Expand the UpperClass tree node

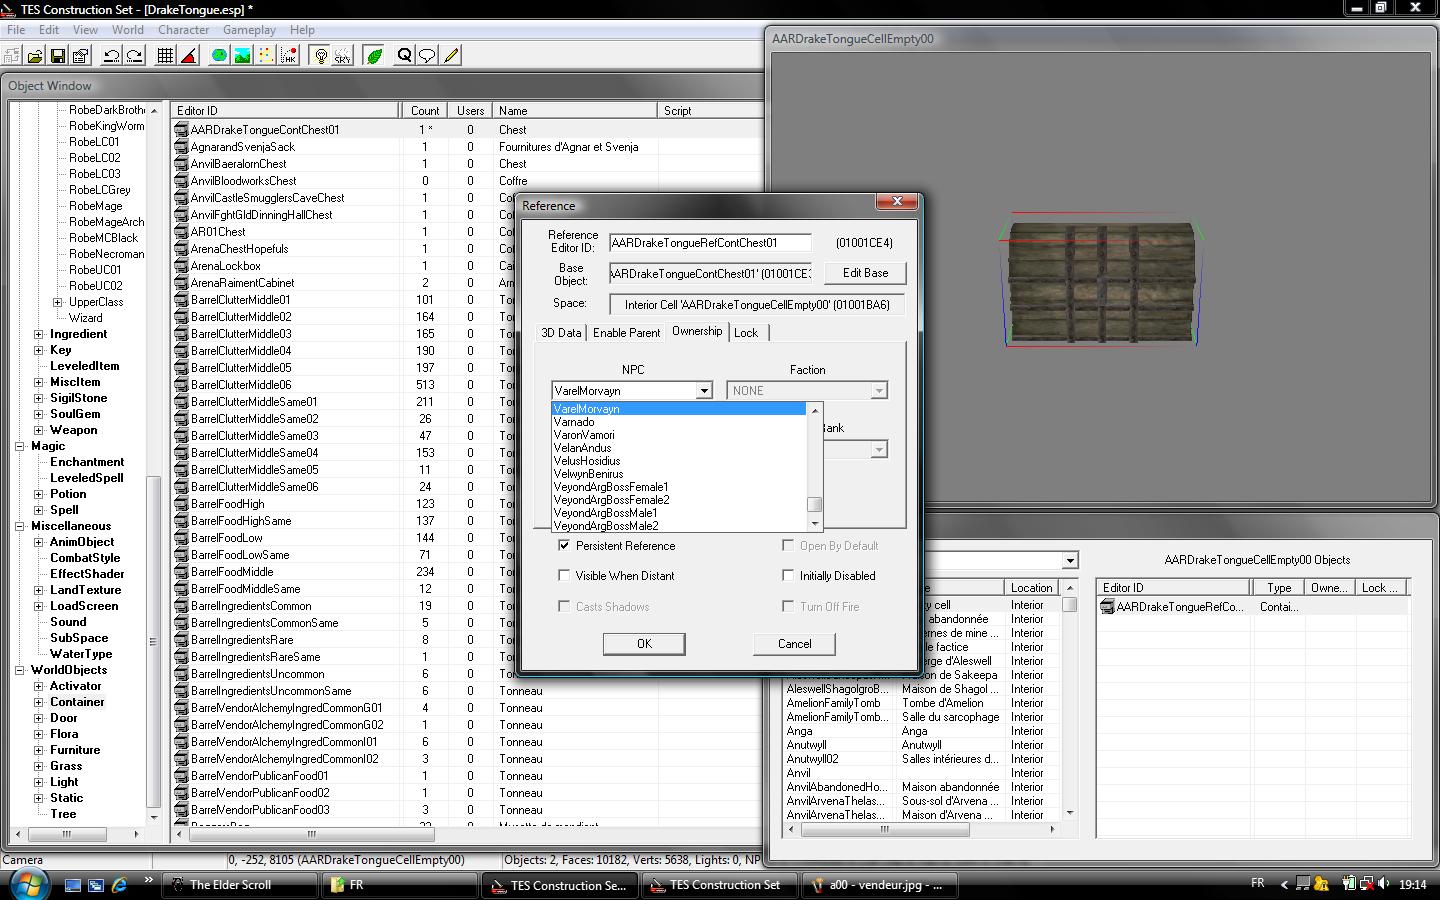pyautogui.click(x=57, y=302)
